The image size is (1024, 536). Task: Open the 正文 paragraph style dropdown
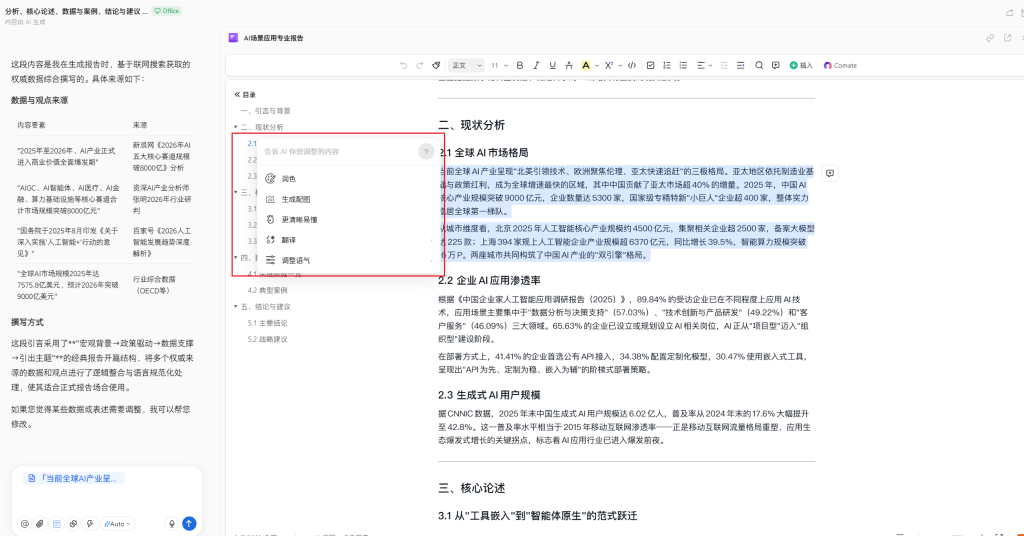coord(466,65)
